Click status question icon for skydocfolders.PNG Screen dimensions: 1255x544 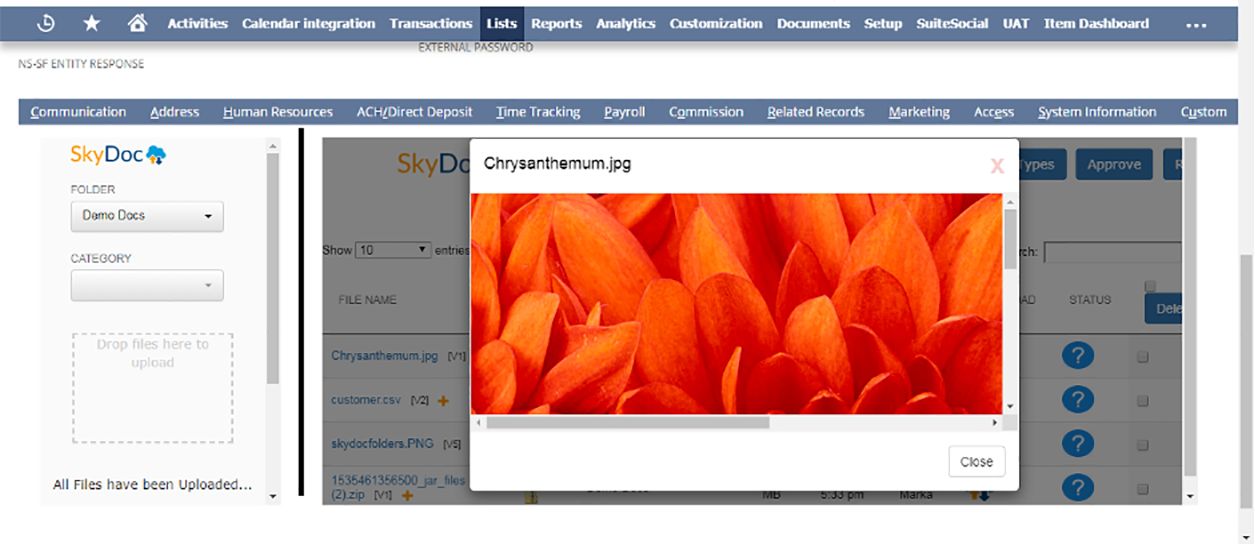point(1078,443)
